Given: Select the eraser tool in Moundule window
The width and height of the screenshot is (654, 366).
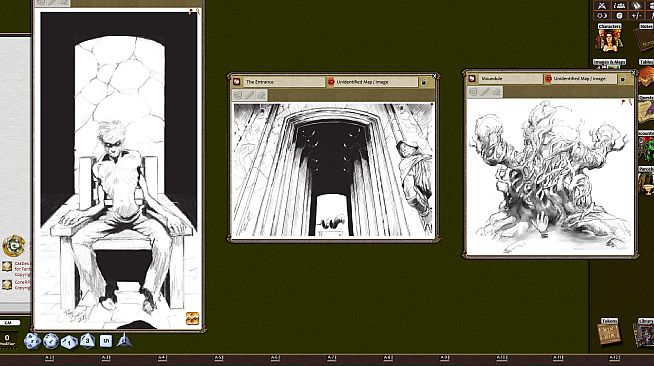Looking at the screenshot, I should (x=496, y=92).
